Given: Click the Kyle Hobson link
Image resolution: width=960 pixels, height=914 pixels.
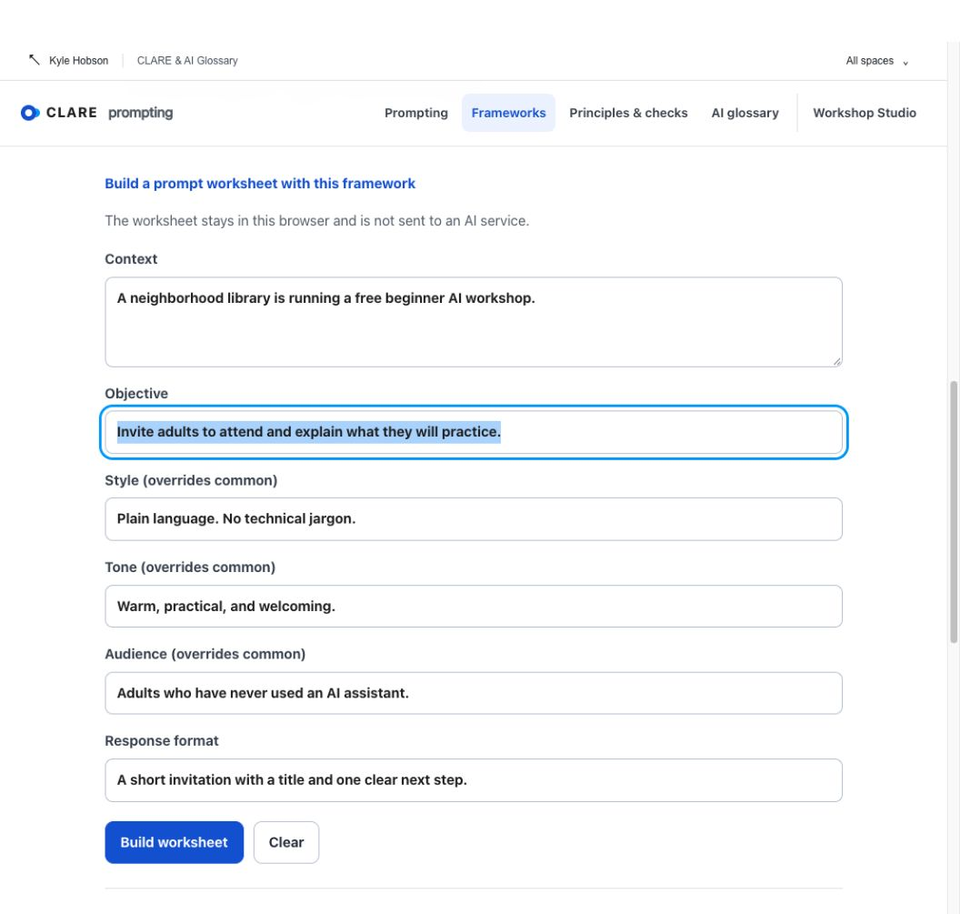Looking at the screenshot, I should point(78,61).
